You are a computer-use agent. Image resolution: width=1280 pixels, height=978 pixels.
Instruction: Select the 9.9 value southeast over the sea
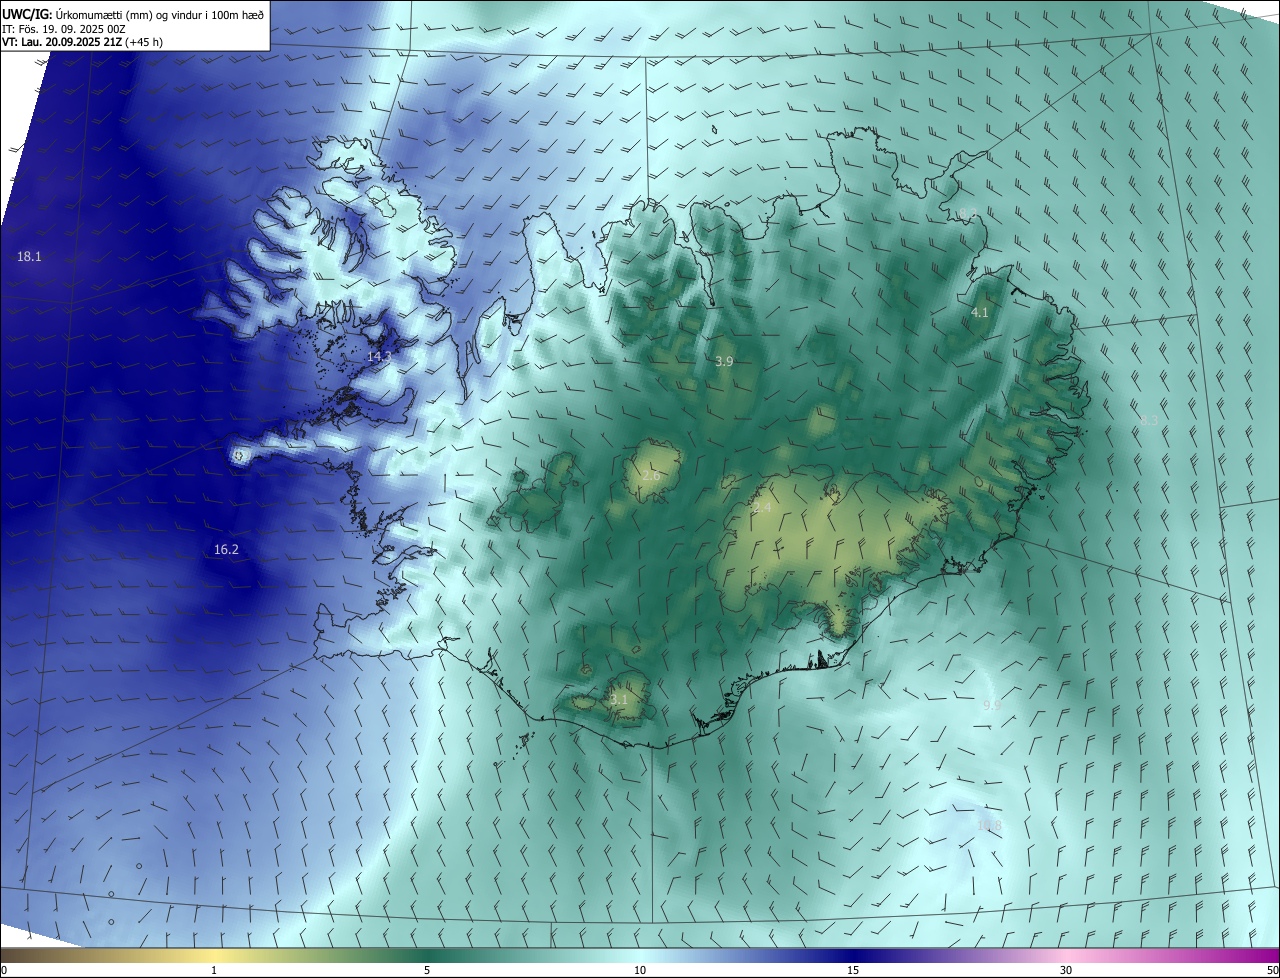pyautogui.click(x=992, y=706)
